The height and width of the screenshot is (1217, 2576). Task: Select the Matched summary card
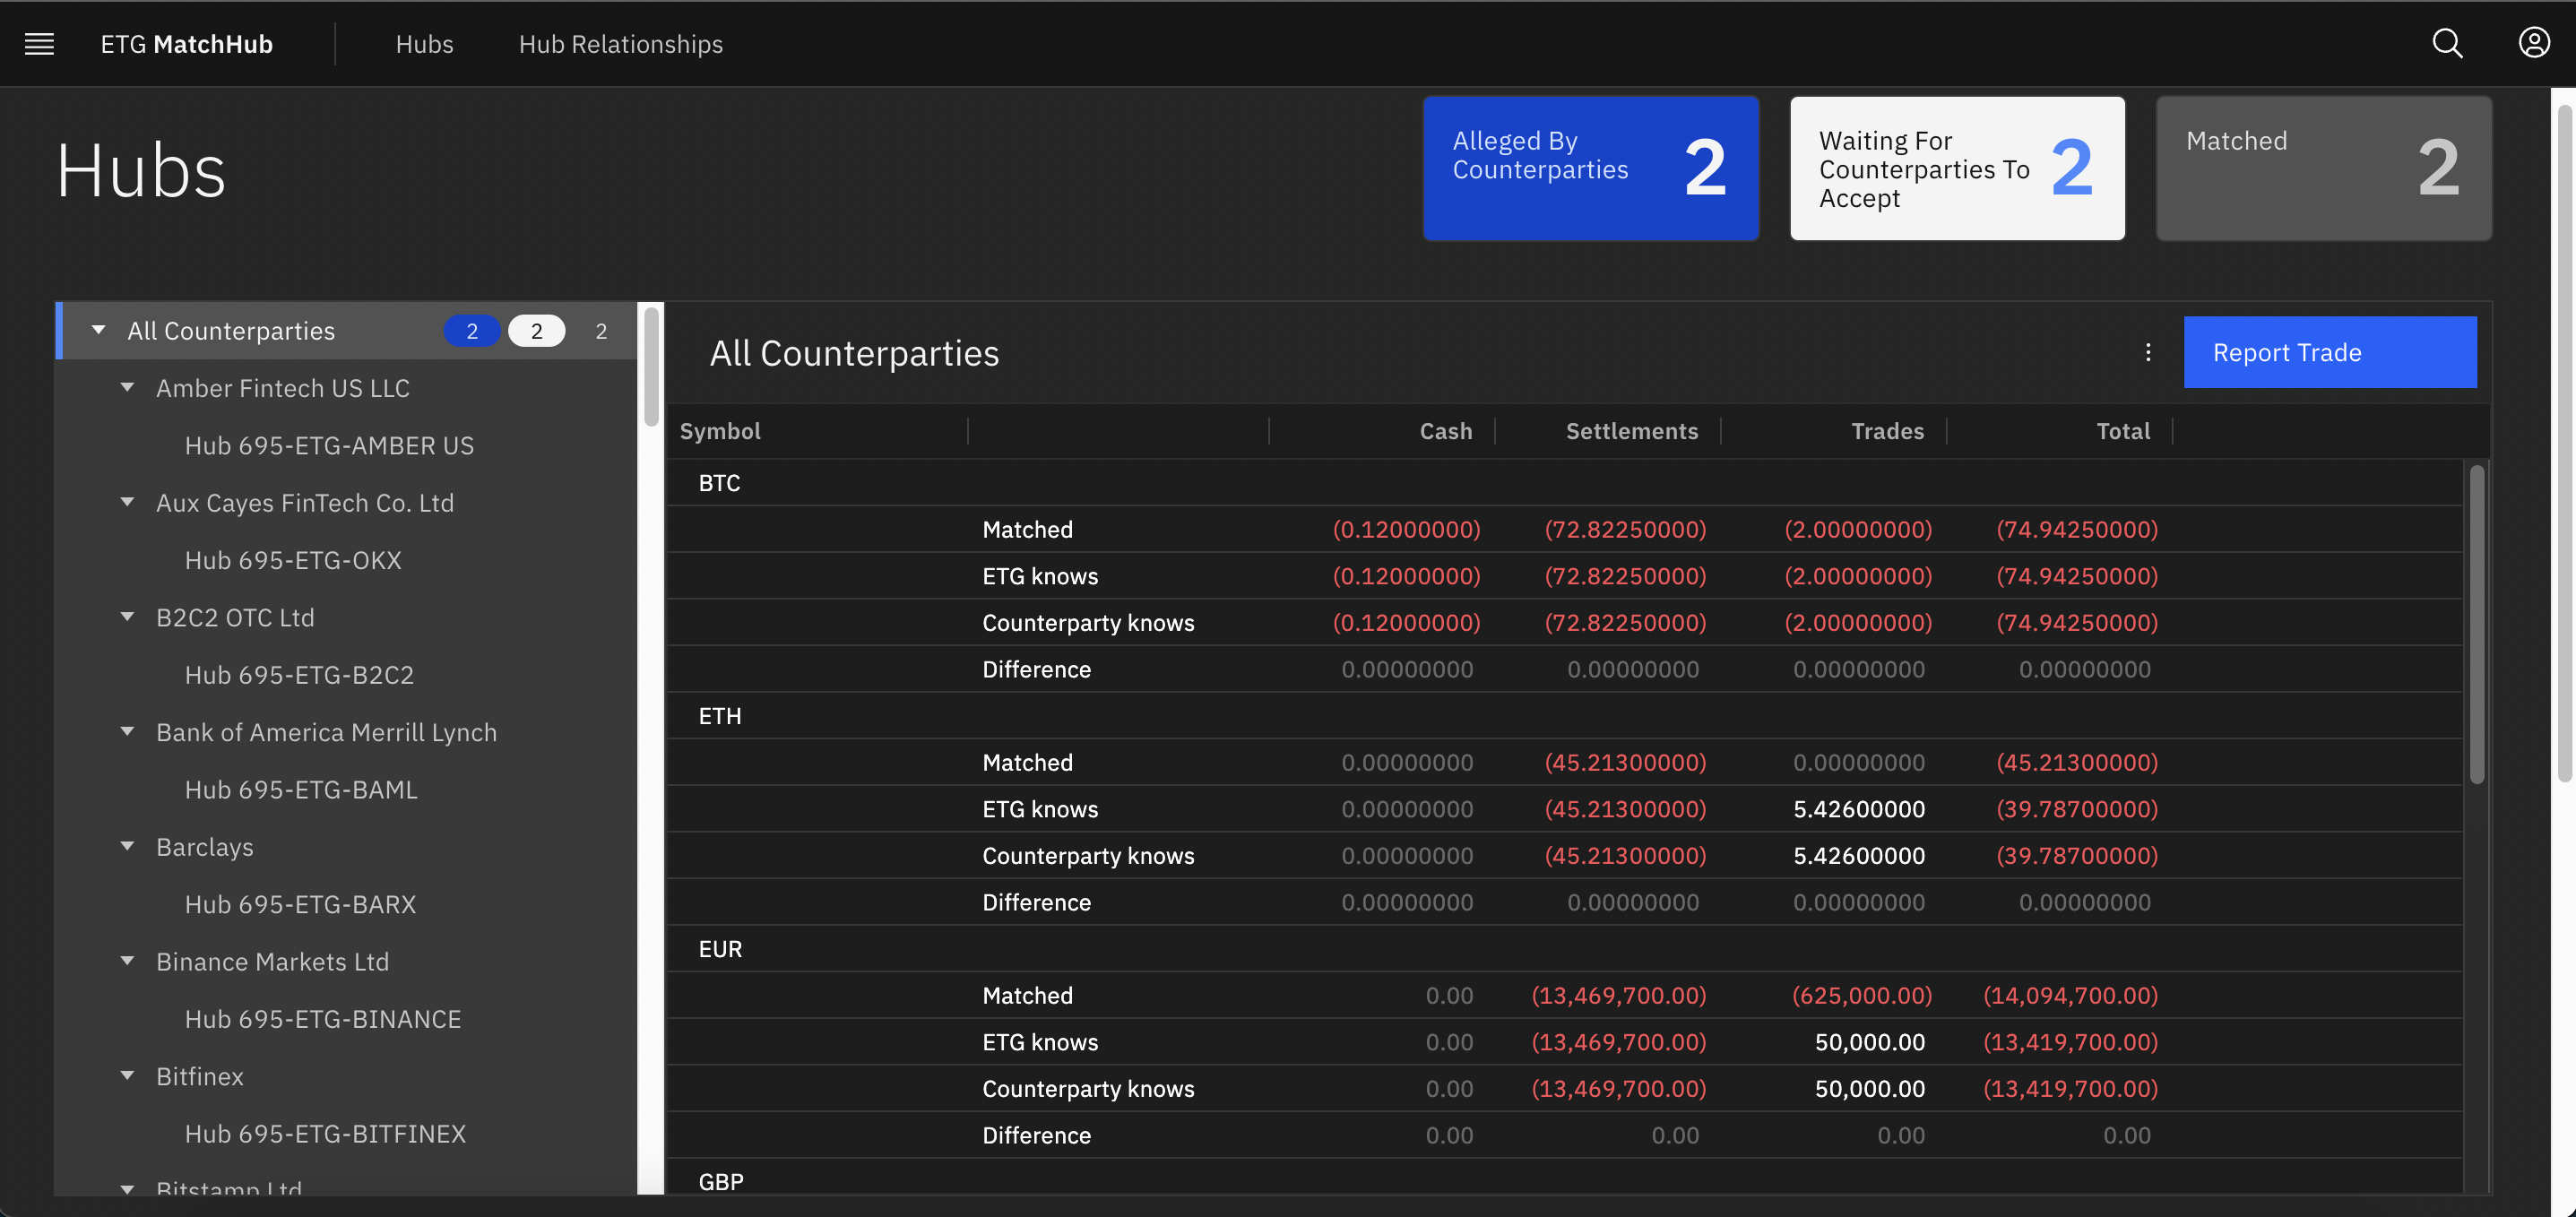click(x=2323, y=168)
